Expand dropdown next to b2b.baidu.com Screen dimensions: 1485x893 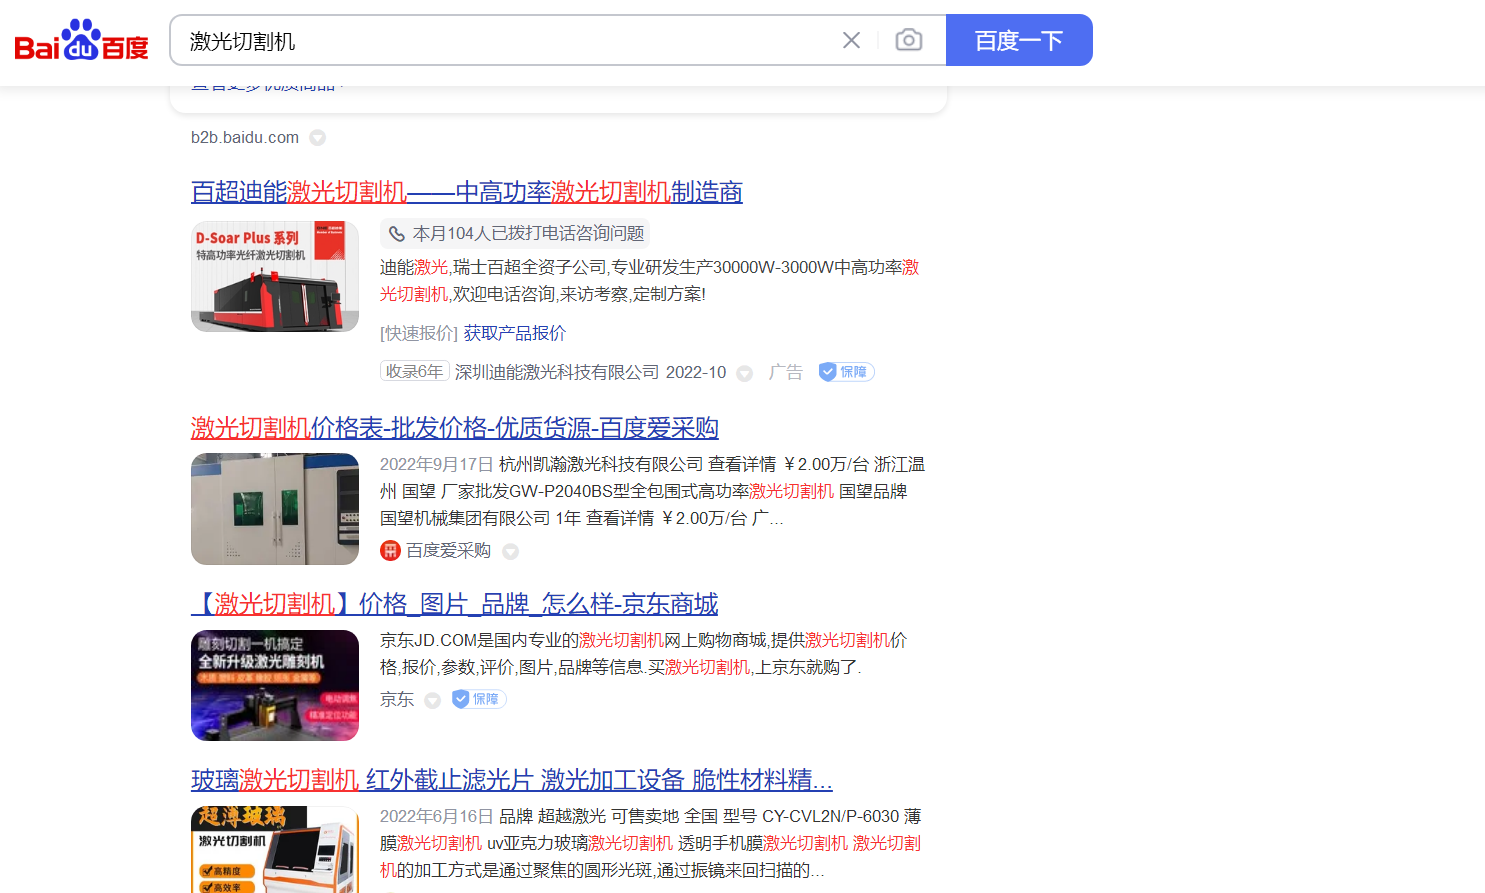317,138
